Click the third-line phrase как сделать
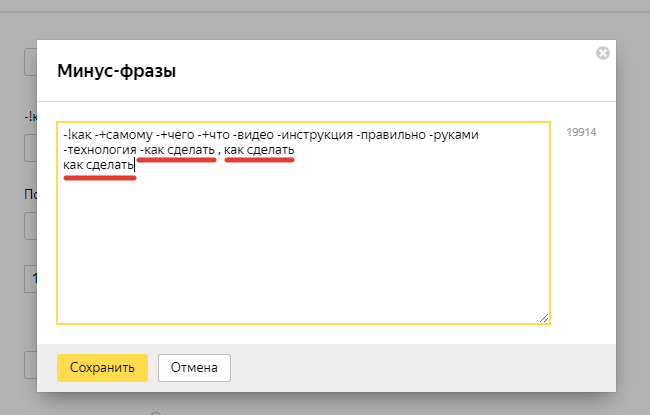This screenshot has width=650, height=415. pyautogui.click(x=98, y=165)
